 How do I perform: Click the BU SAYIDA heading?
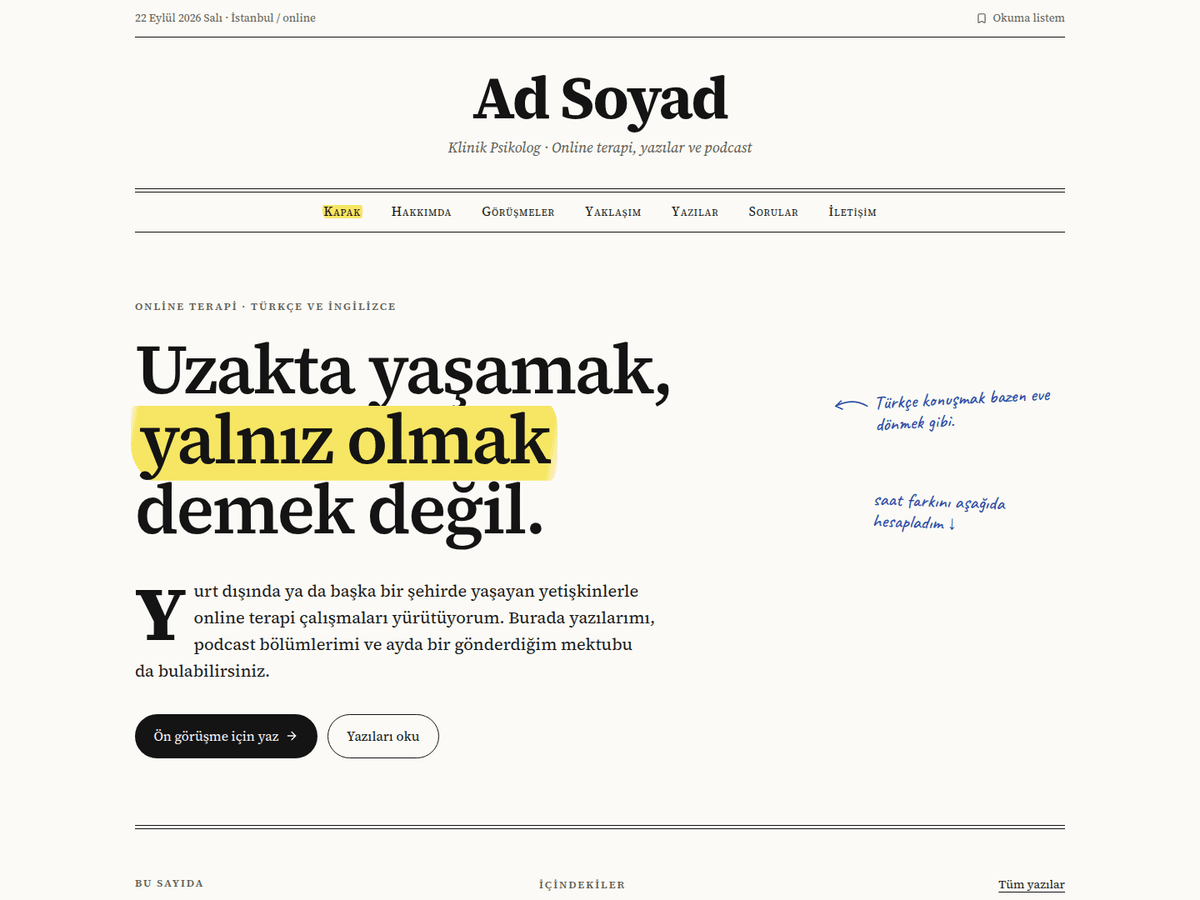tap(169, 884)
